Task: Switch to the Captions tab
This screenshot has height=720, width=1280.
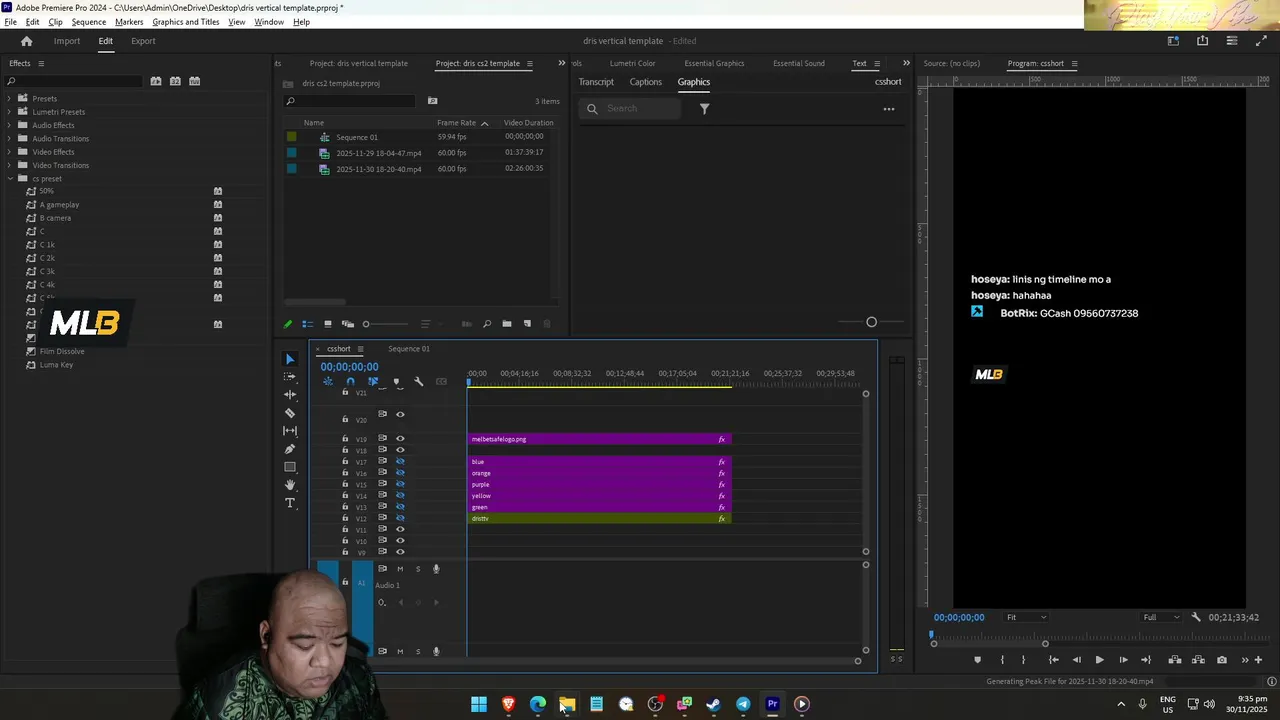Action: pyautogui.click(x=645, y=82)
